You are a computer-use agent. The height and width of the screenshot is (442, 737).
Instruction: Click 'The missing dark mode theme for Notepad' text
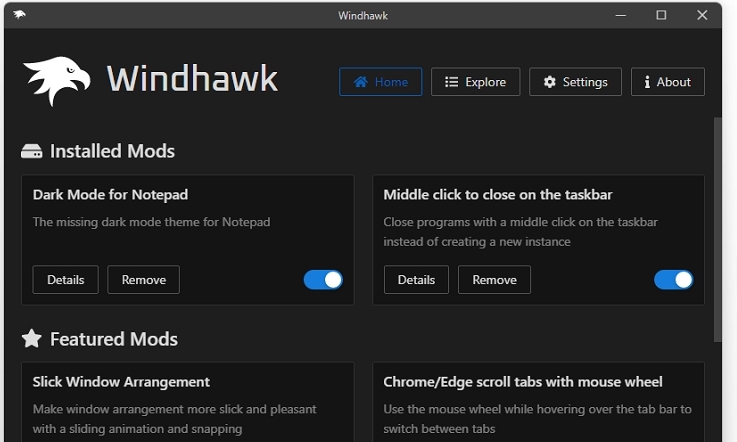click(x=151, y=222)
